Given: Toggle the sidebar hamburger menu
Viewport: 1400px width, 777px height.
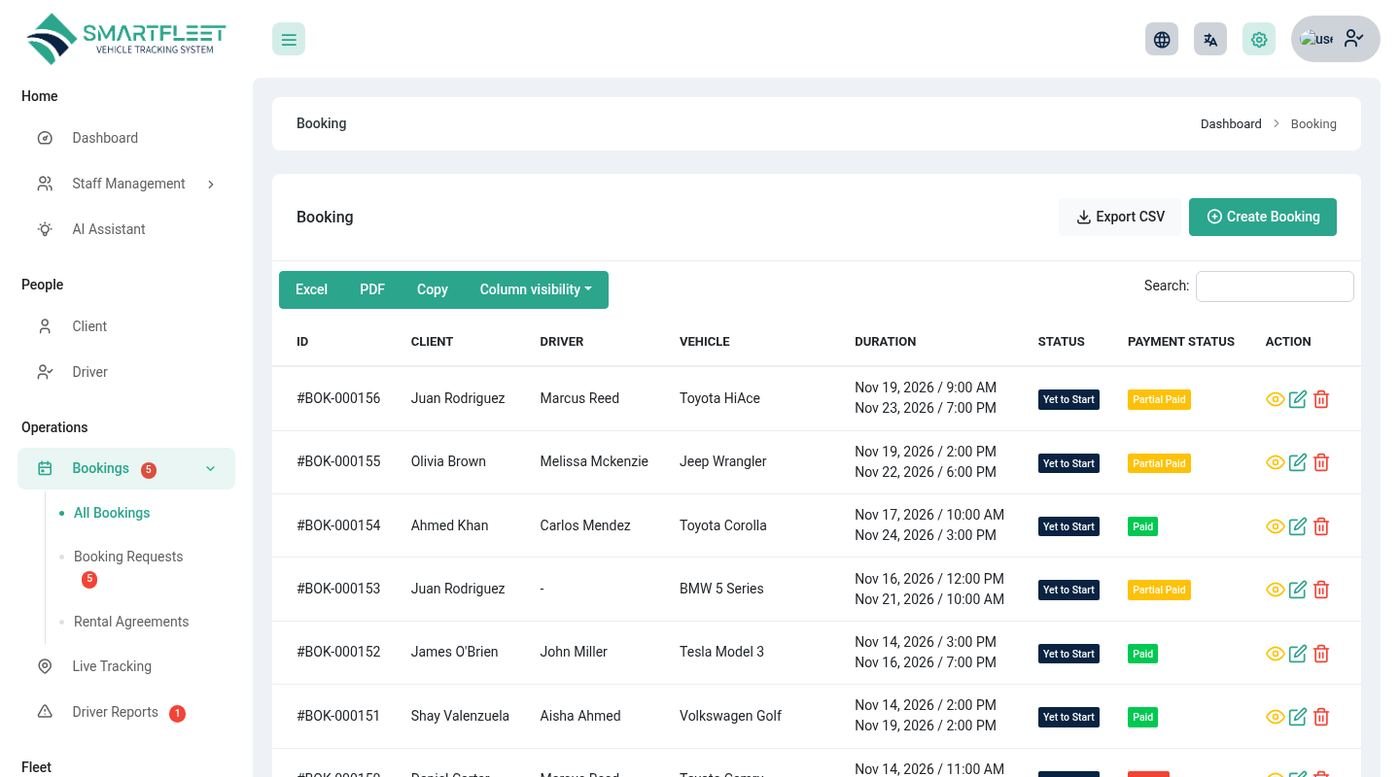Looking at the screenshot, I should (x=288, y=39).
